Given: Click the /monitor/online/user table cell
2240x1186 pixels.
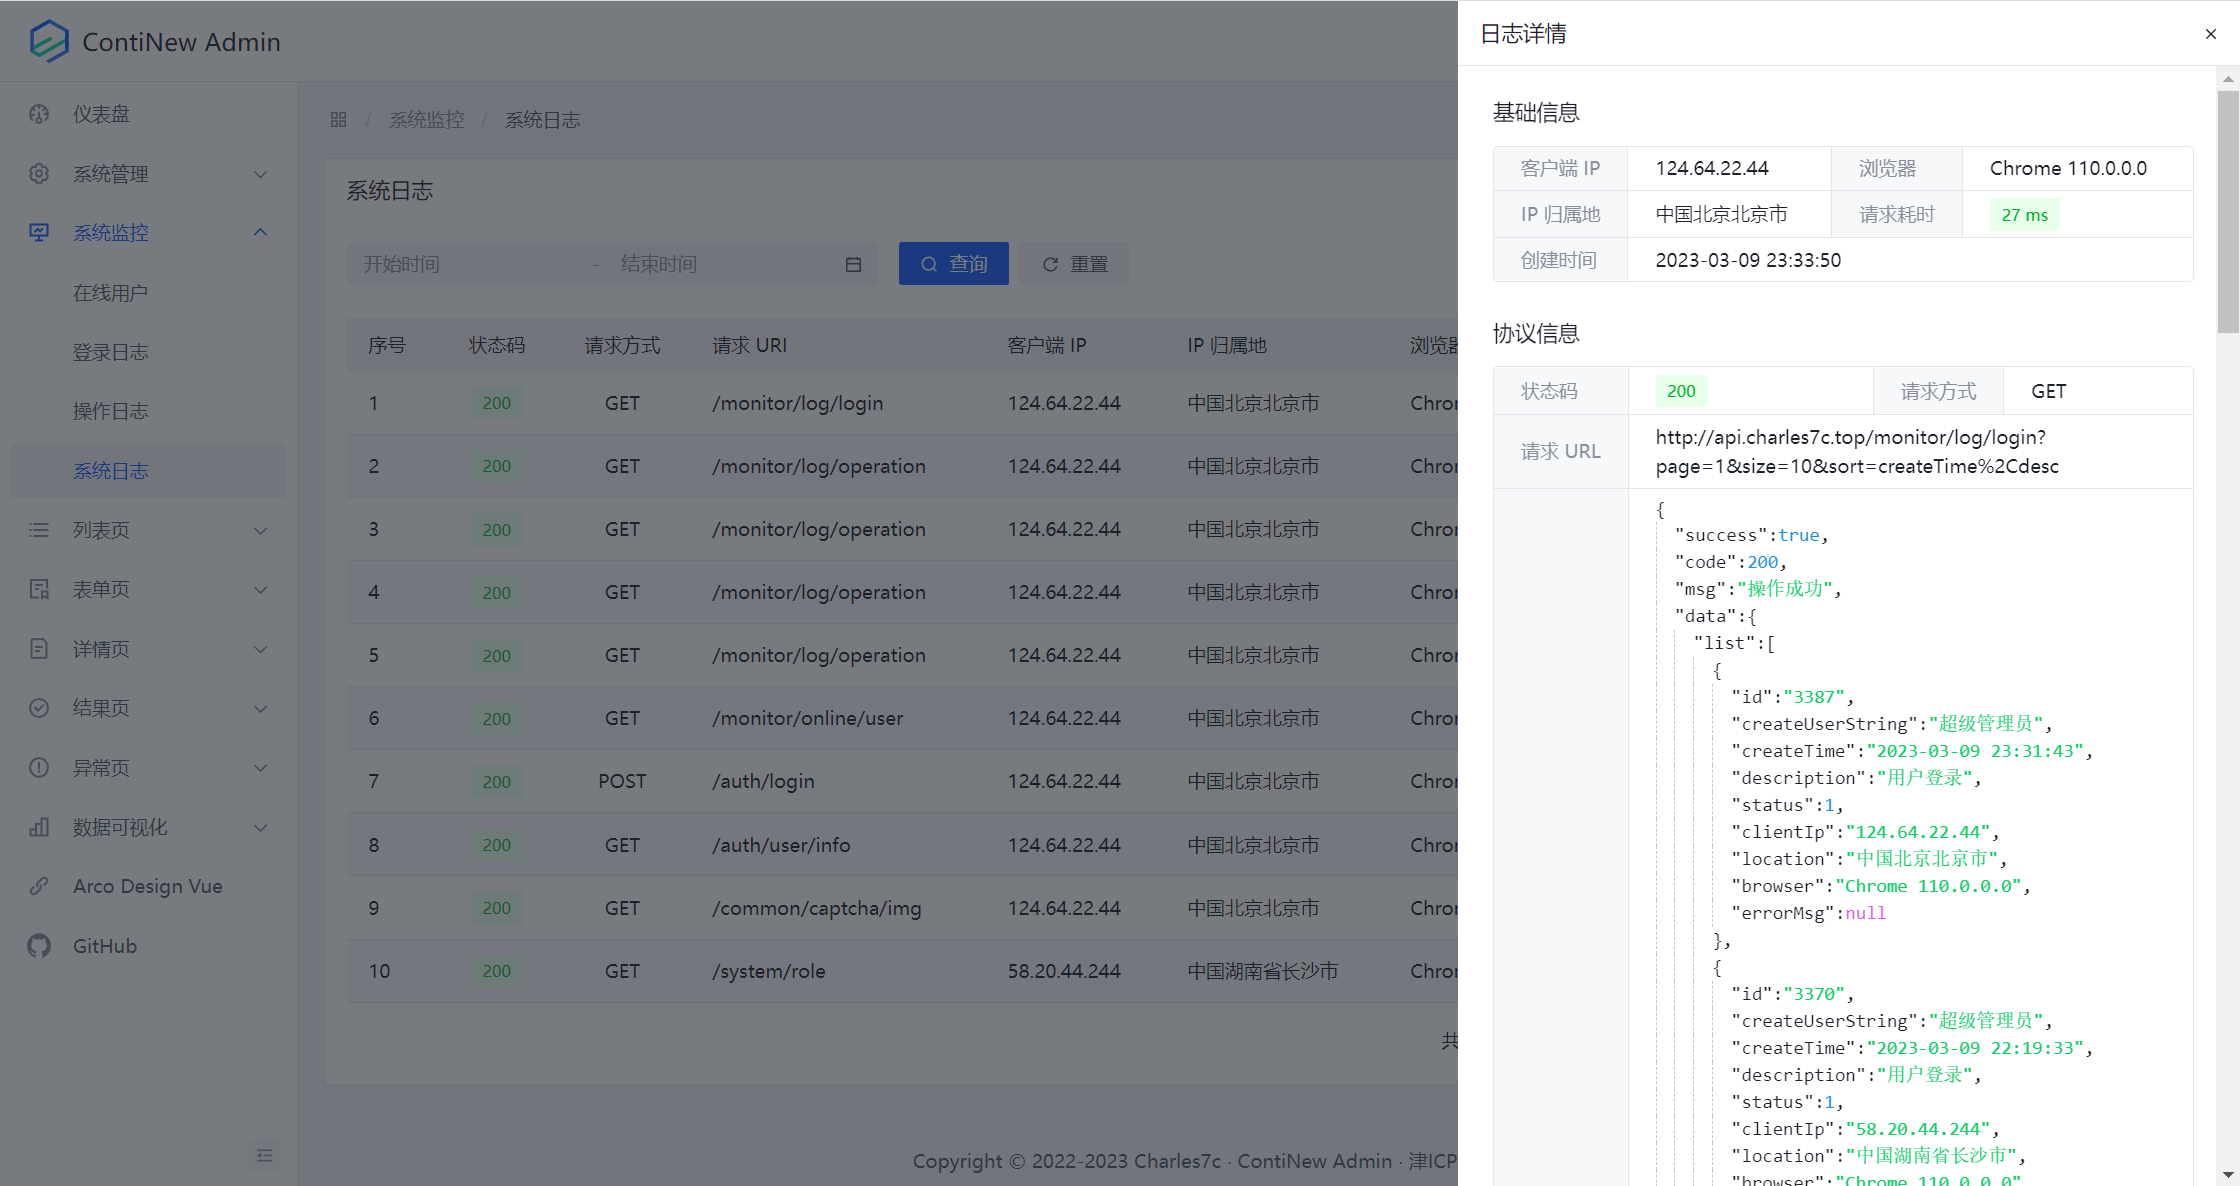Looking at the screenshot, I should tap(807, 718).
